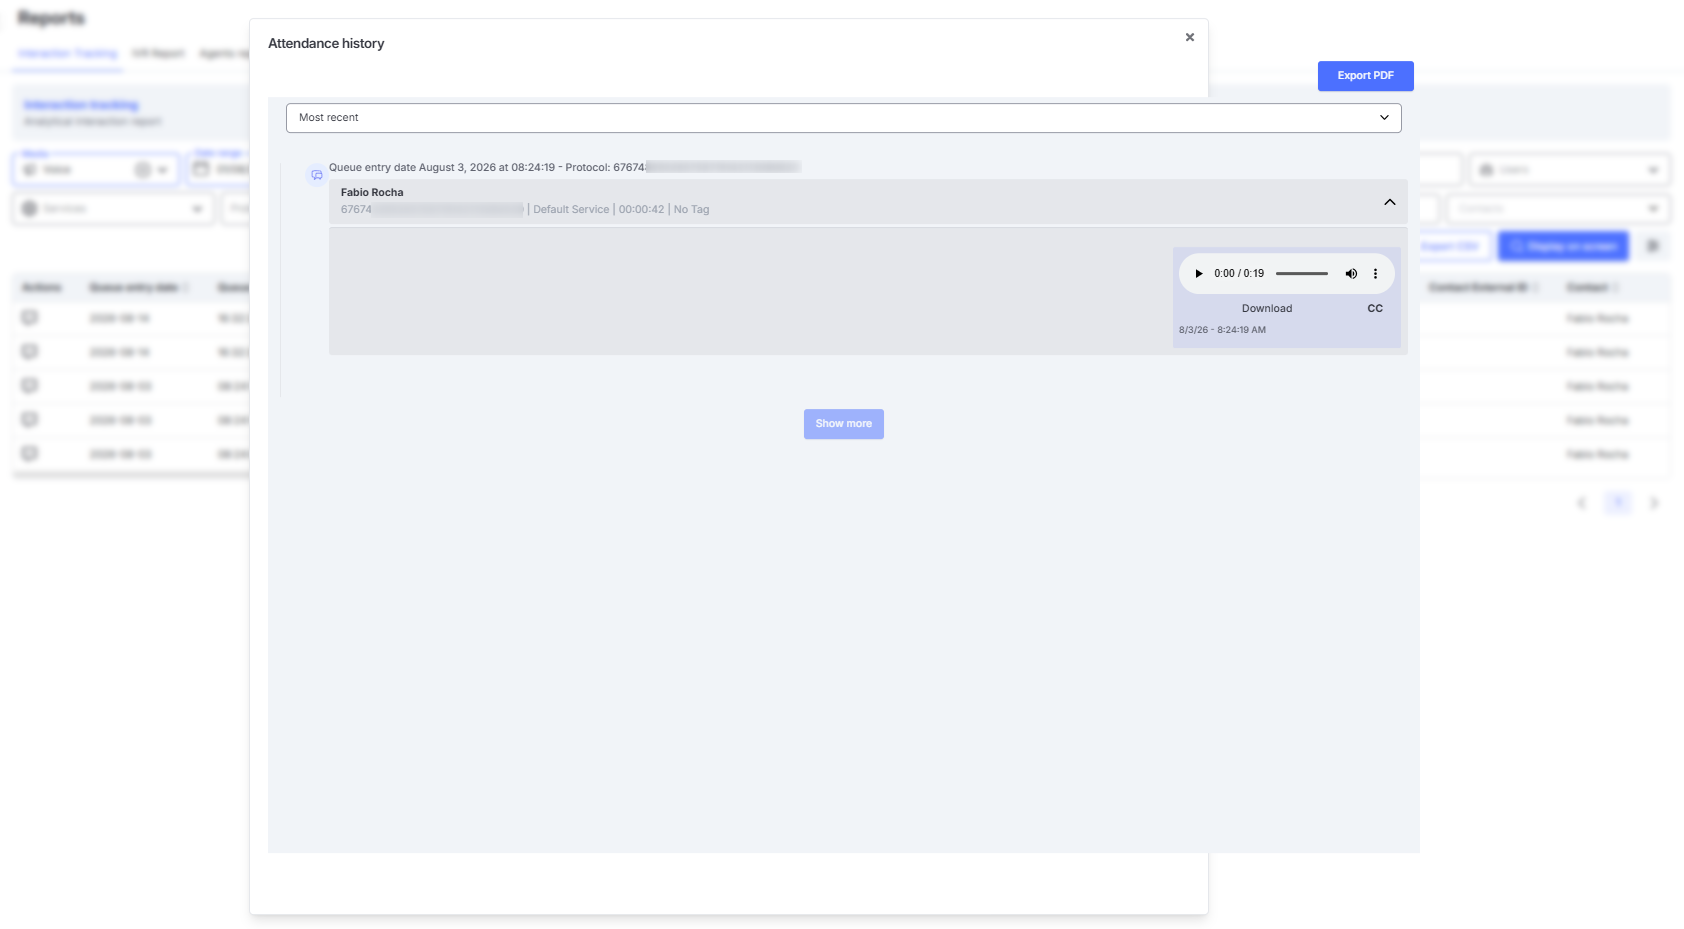Viewport: 1684px width, 929px height.
Task: Click the Show more button
Action: pyautogui.click(x=844, y=424)
